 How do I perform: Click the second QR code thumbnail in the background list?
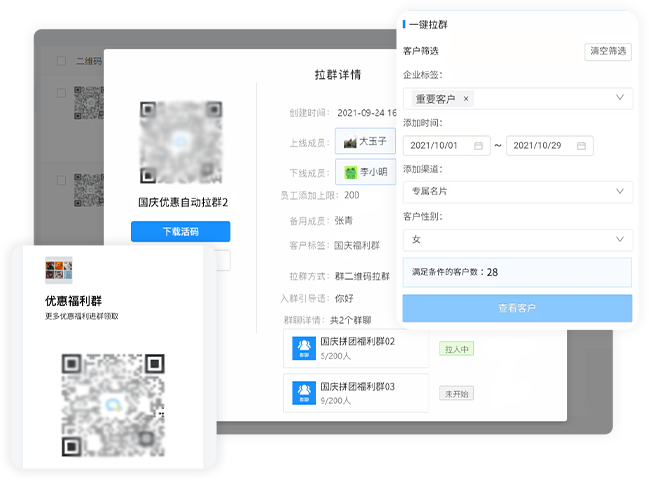(x=89, y=190)
